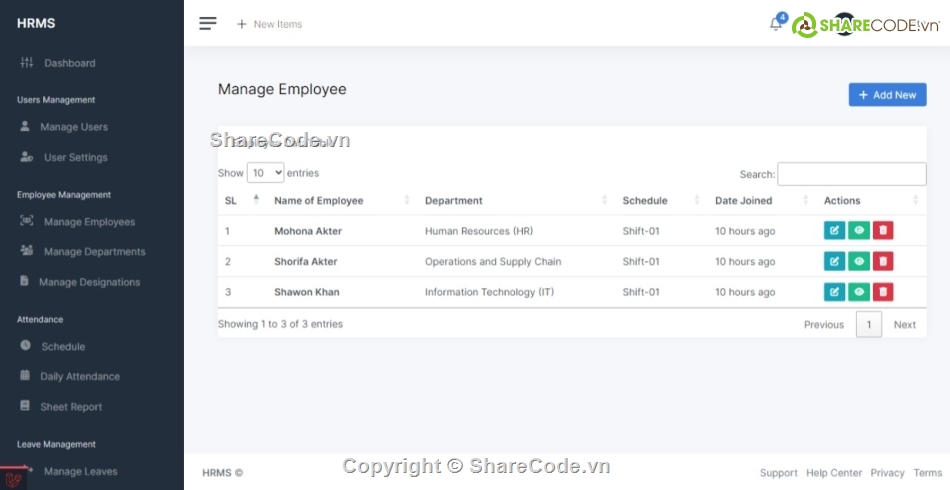The image size is (950, 490).
Task: Click edit icon for Shawon Khan
Action: 834,292
